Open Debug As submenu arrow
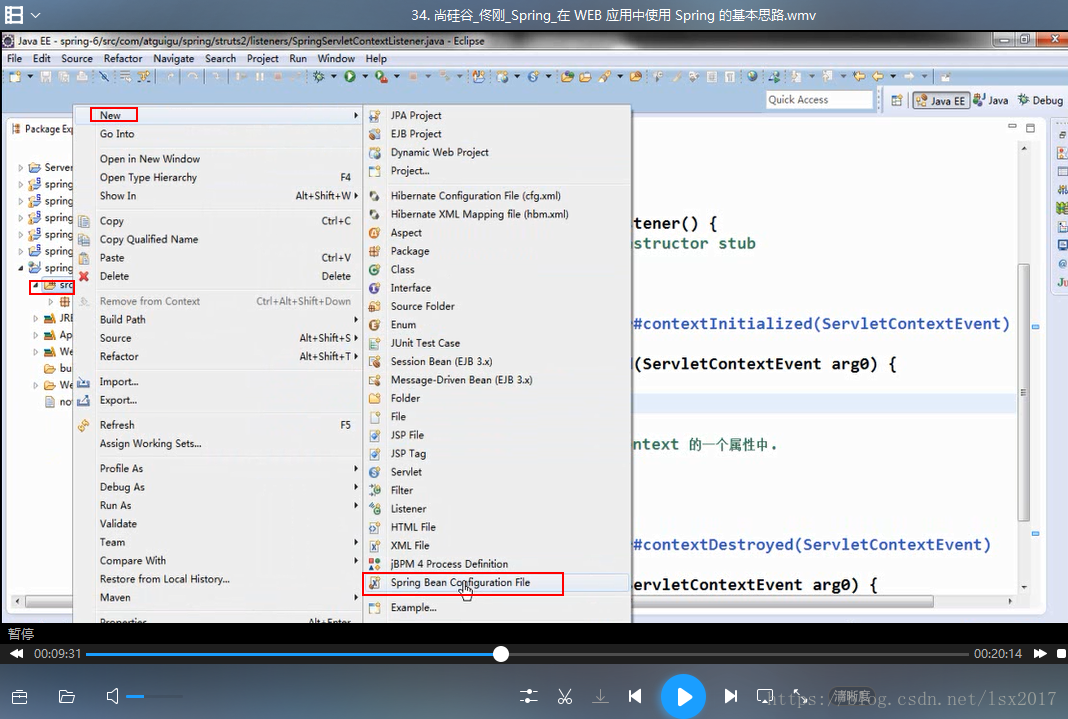The height and width of the screenshot is (719, 1068). pyautogui.click(x=356, y=487)
